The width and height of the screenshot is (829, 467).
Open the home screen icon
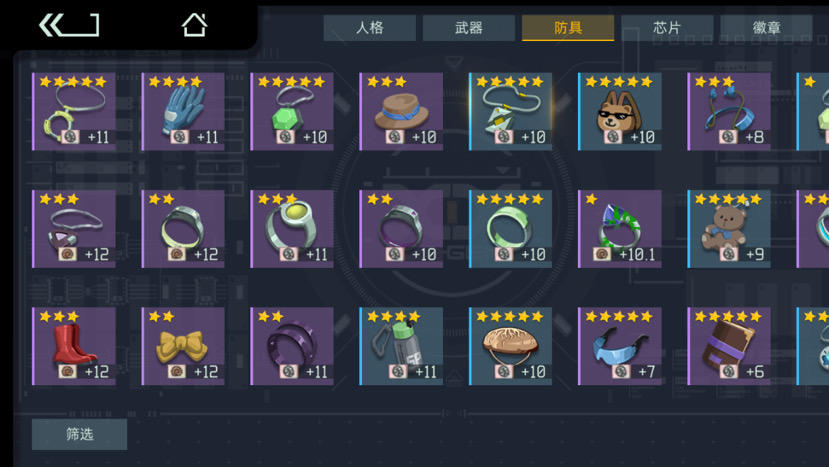click(x=194, y=25)
